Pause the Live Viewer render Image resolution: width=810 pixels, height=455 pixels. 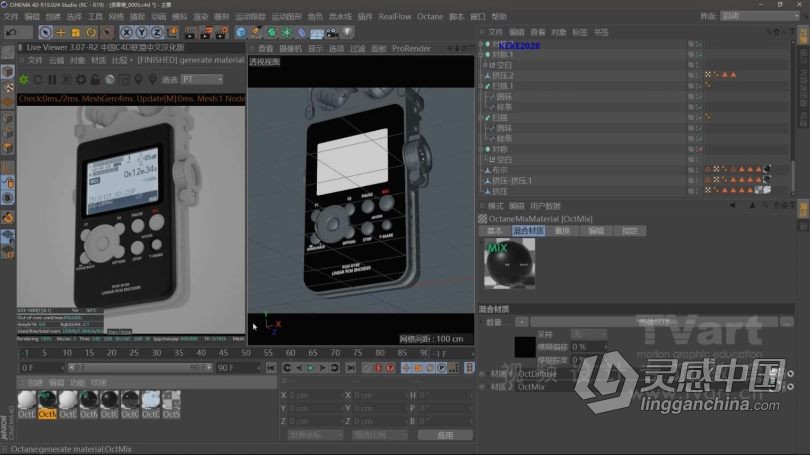tap(52, 80)
